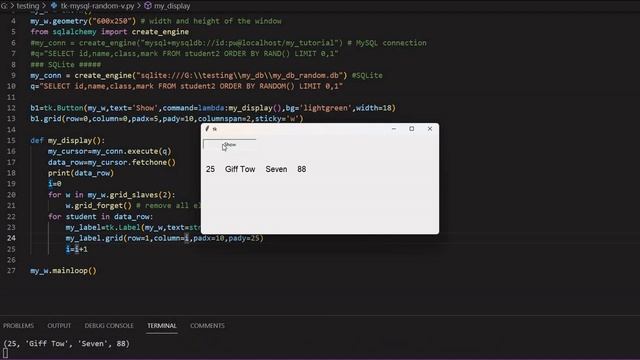Click 'create_engine' in the import line
640x360 pixels.
click(x=160, y=32)
